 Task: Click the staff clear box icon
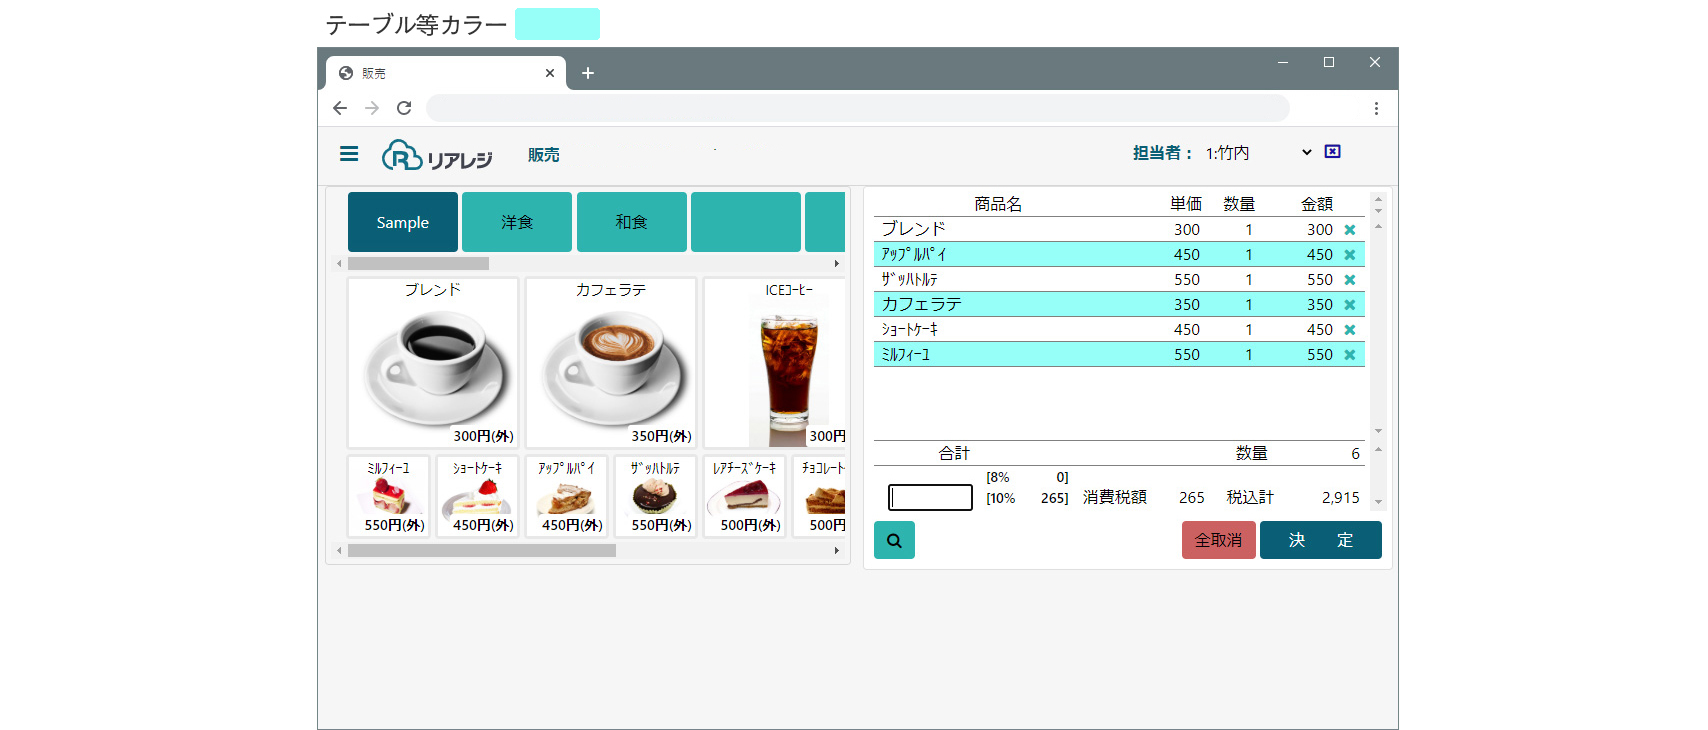point(1332,151)
